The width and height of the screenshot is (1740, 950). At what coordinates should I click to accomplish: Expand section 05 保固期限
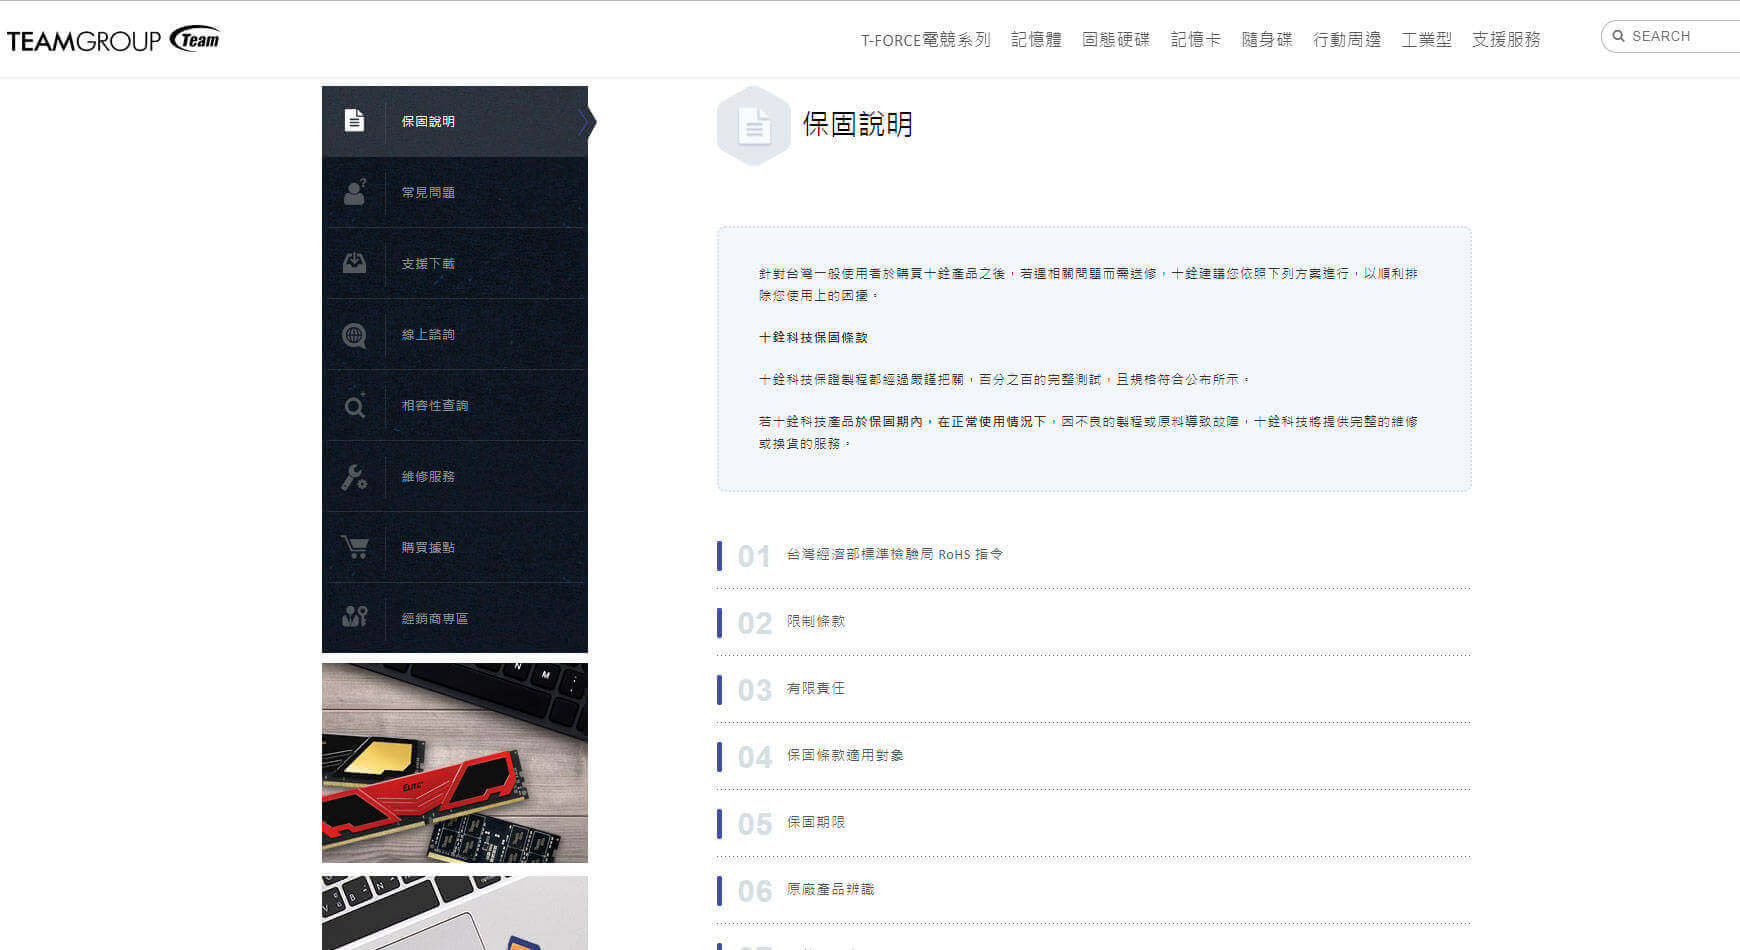point(1094,823)
